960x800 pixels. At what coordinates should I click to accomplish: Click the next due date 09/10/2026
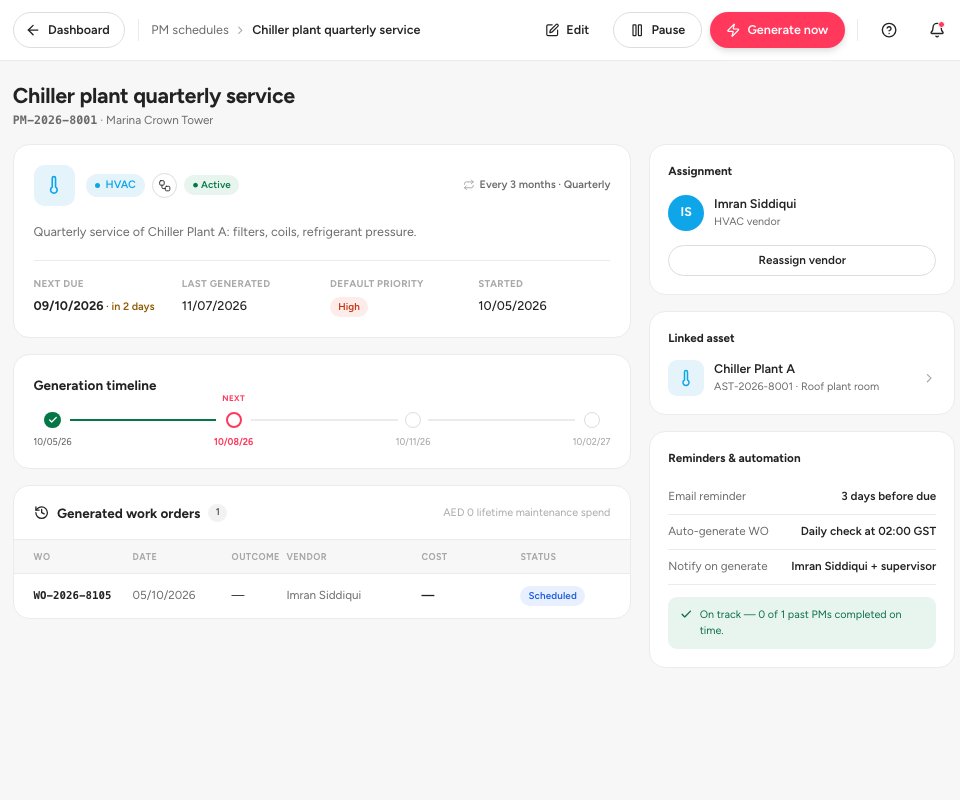click(68, 305)
